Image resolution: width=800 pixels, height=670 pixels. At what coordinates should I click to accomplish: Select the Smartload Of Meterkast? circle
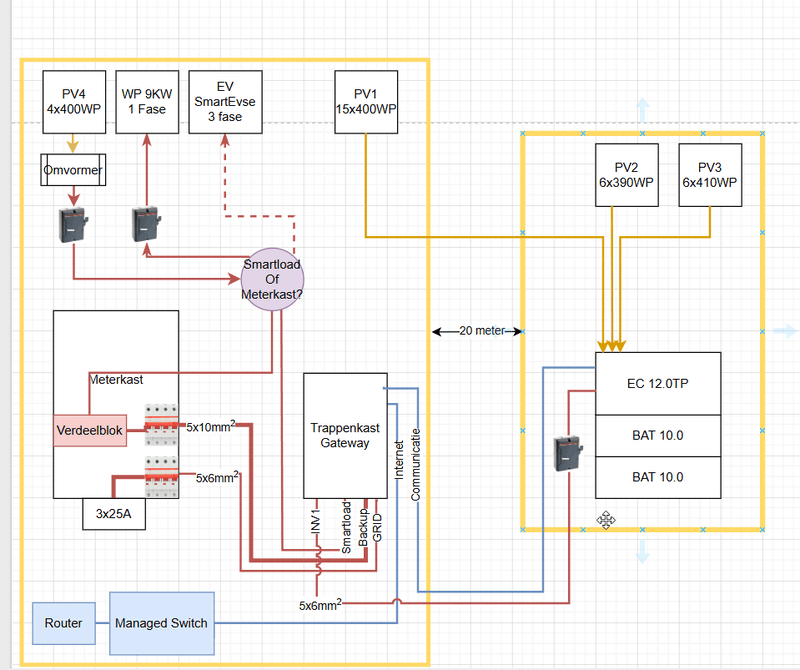(272, 279)
